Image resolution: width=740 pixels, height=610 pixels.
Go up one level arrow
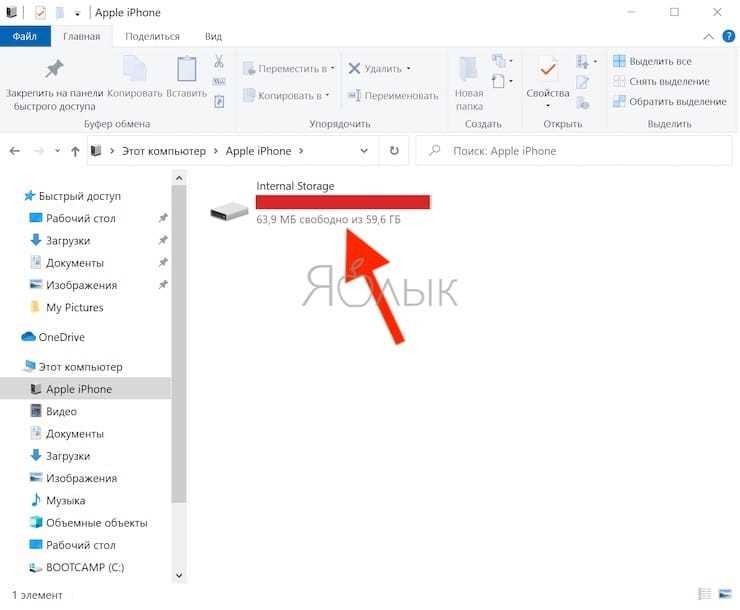pos(75,151)
